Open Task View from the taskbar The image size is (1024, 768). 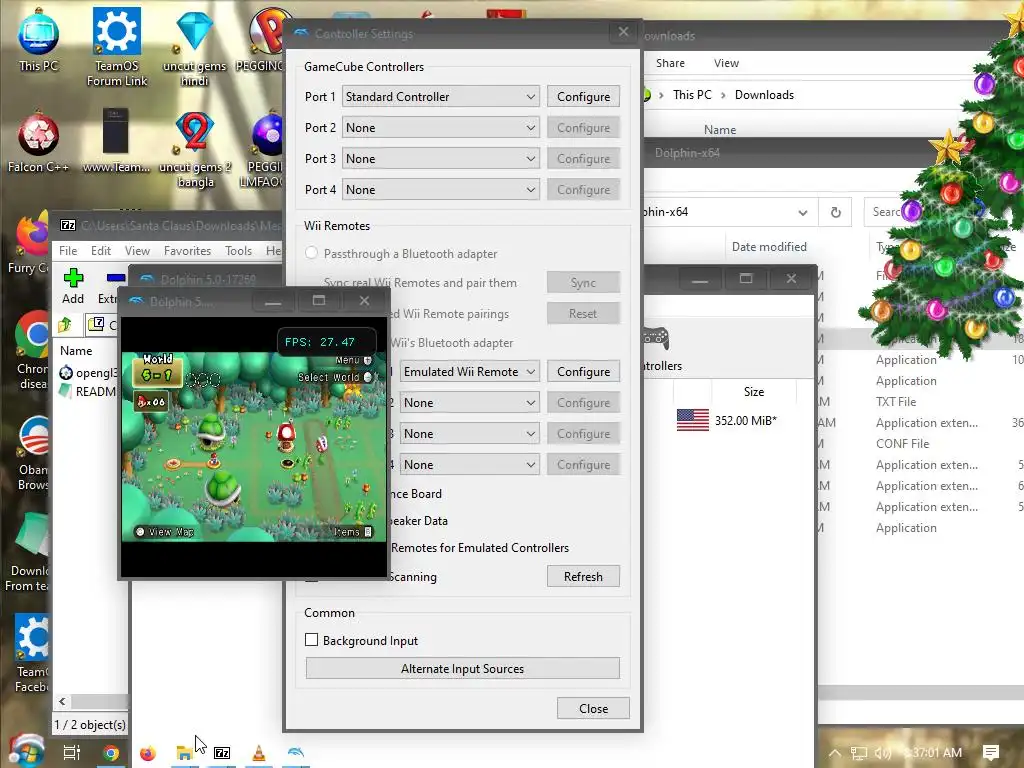coord(72,752)
